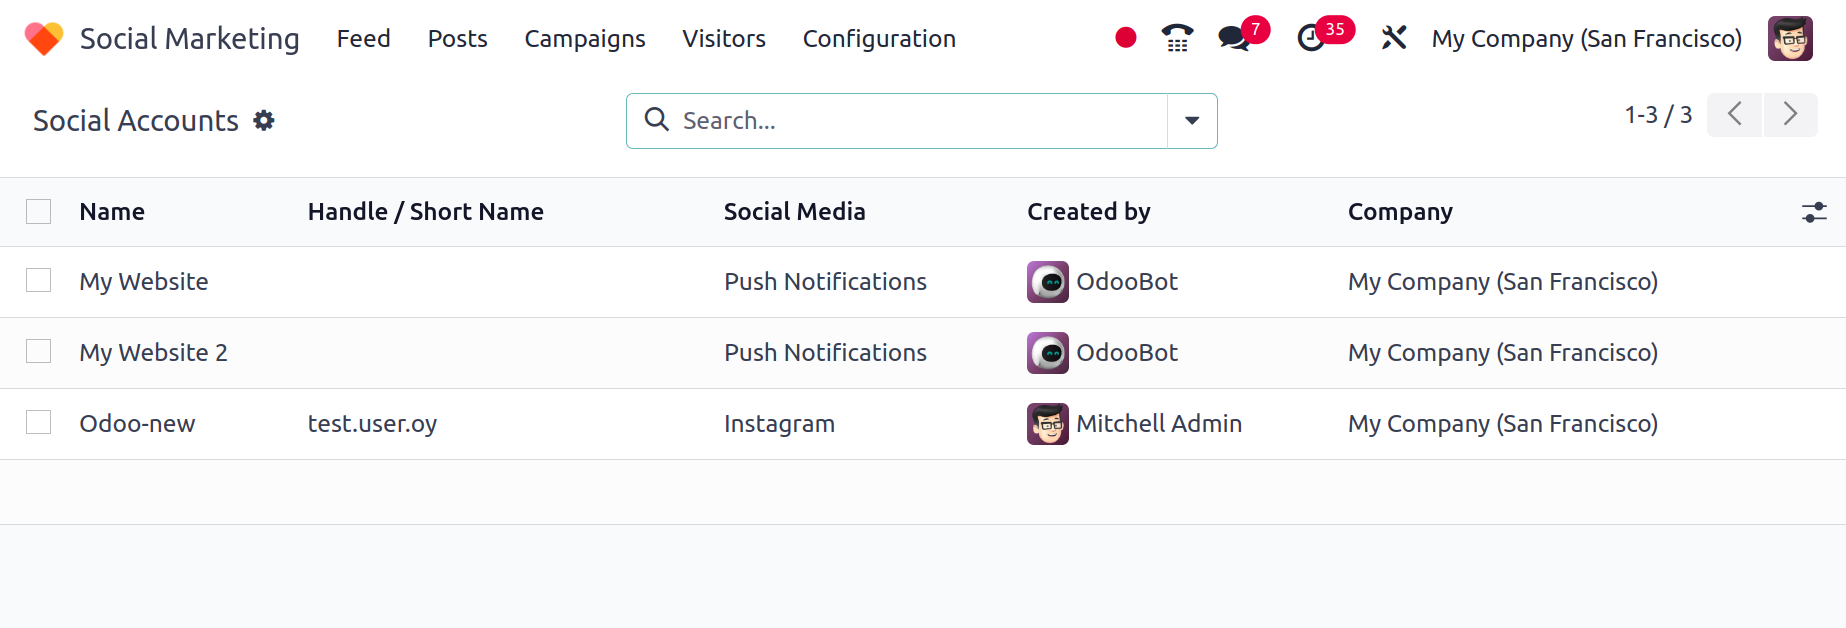Viewport: 1846px width, 628px height.
Task: Go to next page of records
Action: point(1790,115)
